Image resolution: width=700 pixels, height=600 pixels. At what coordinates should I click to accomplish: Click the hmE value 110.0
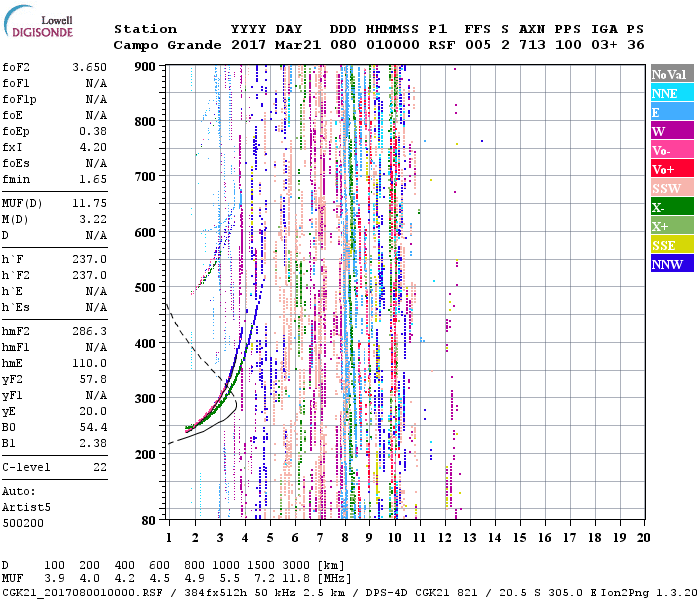coord(89,363)
